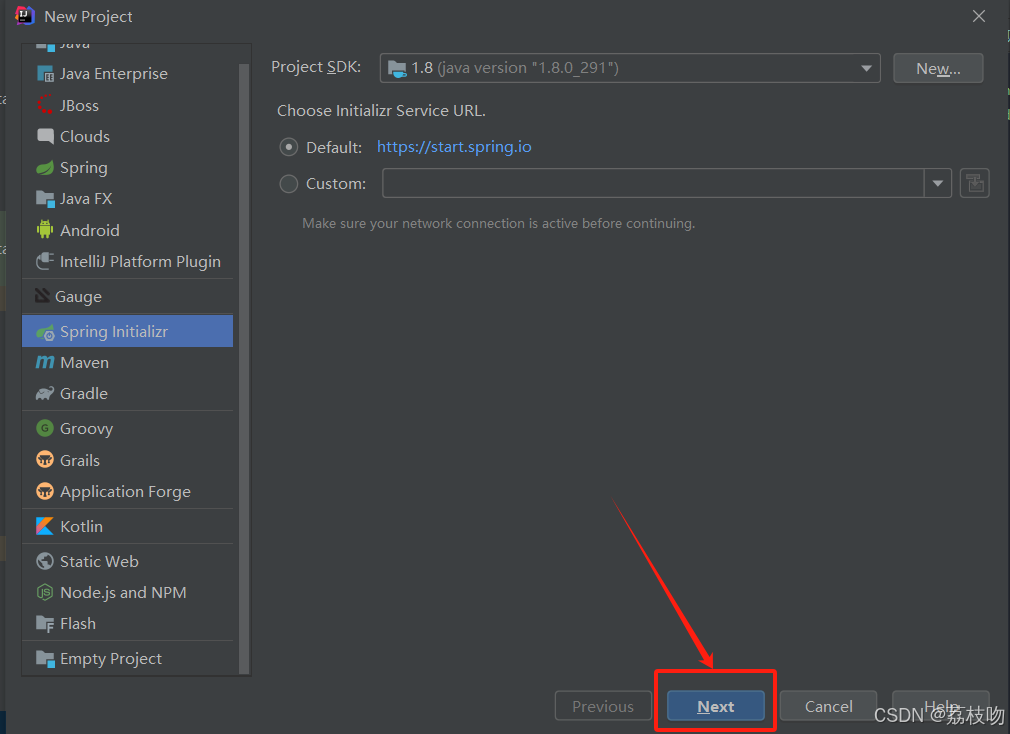This screenshot has height=734, width=1010.
Task: Click the Grails orange icon
Action: click(45, 460)
